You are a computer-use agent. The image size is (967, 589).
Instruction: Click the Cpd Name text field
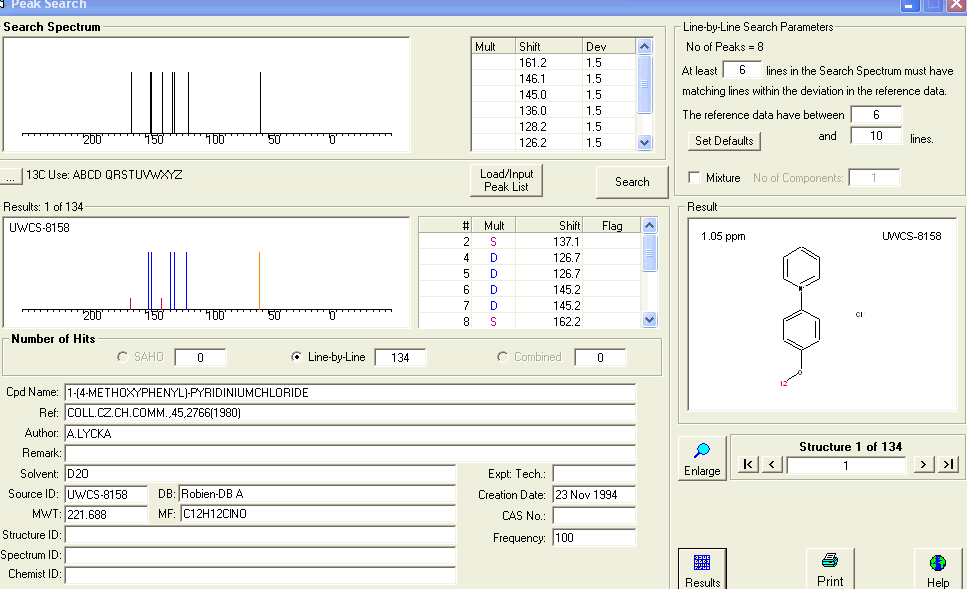[x=350, y=392]
